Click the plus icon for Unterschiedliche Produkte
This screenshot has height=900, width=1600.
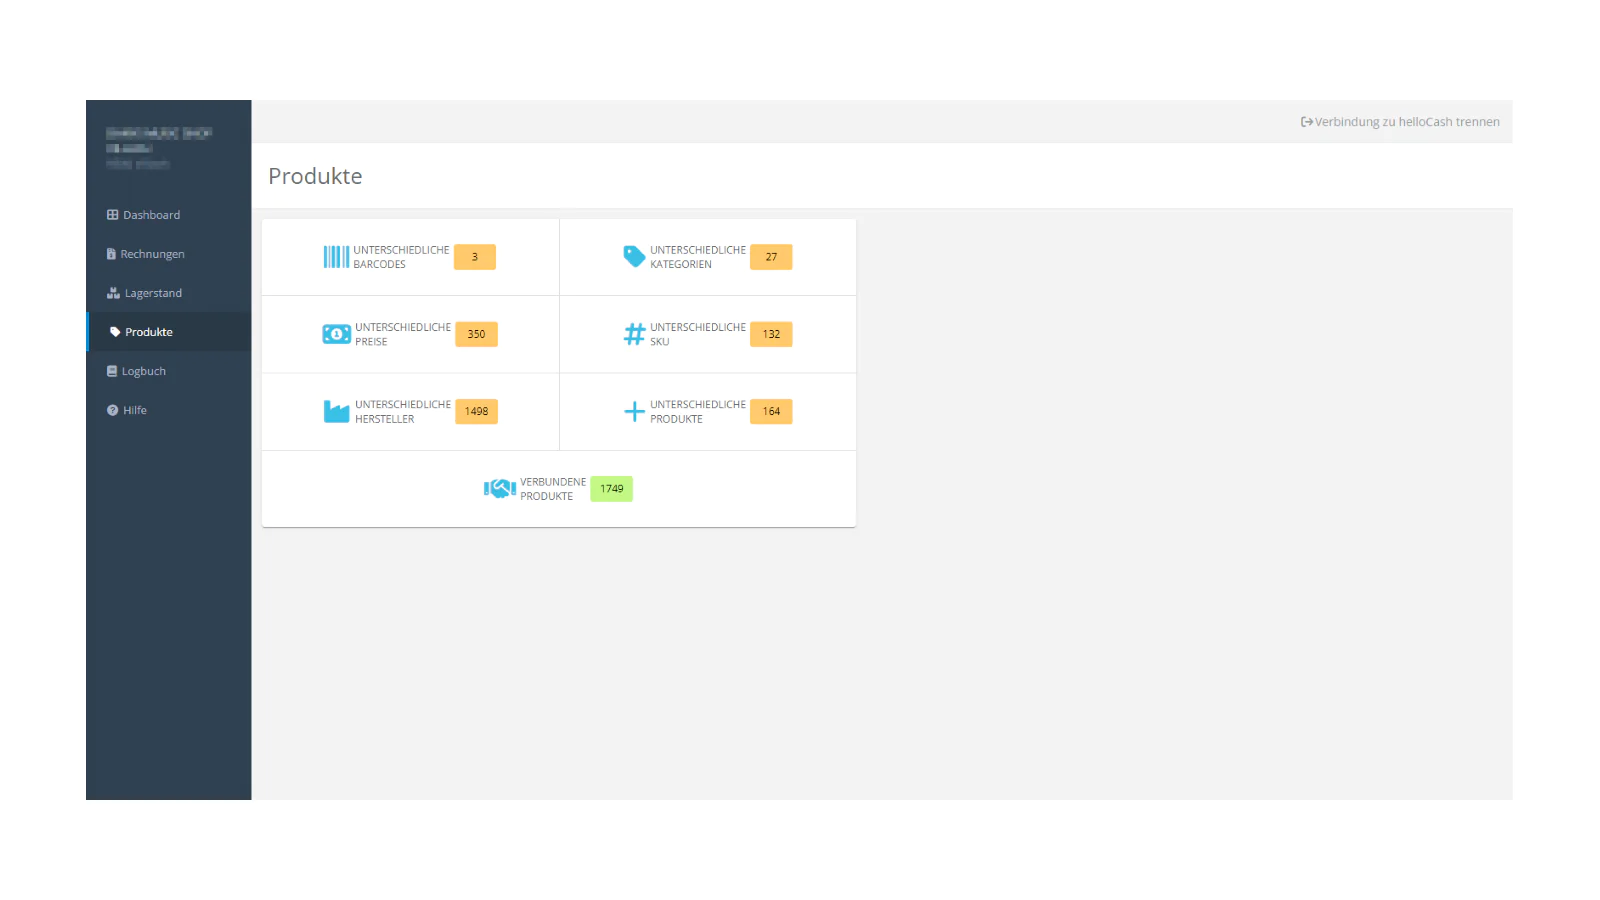coord(634,411)
